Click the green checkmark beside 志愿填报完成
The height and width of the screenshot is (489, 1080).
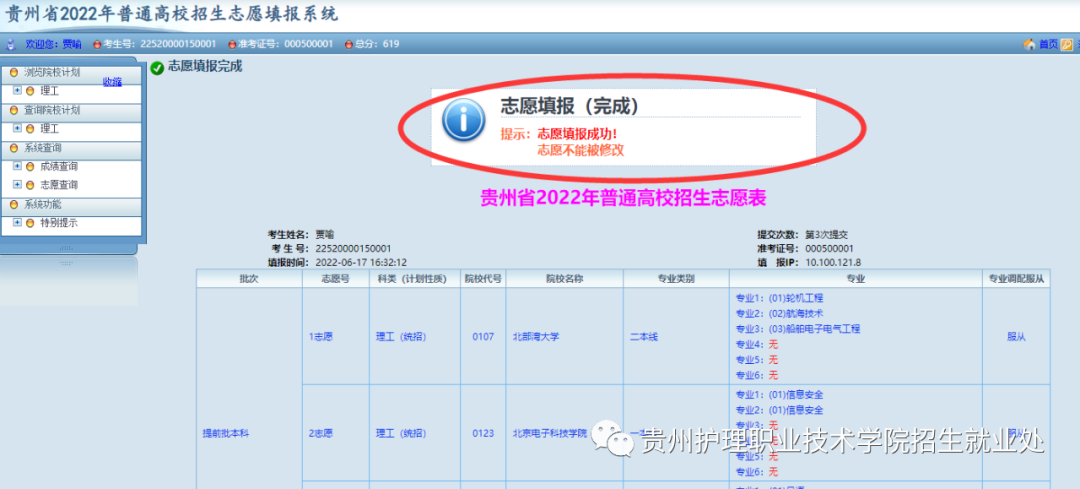157,68
